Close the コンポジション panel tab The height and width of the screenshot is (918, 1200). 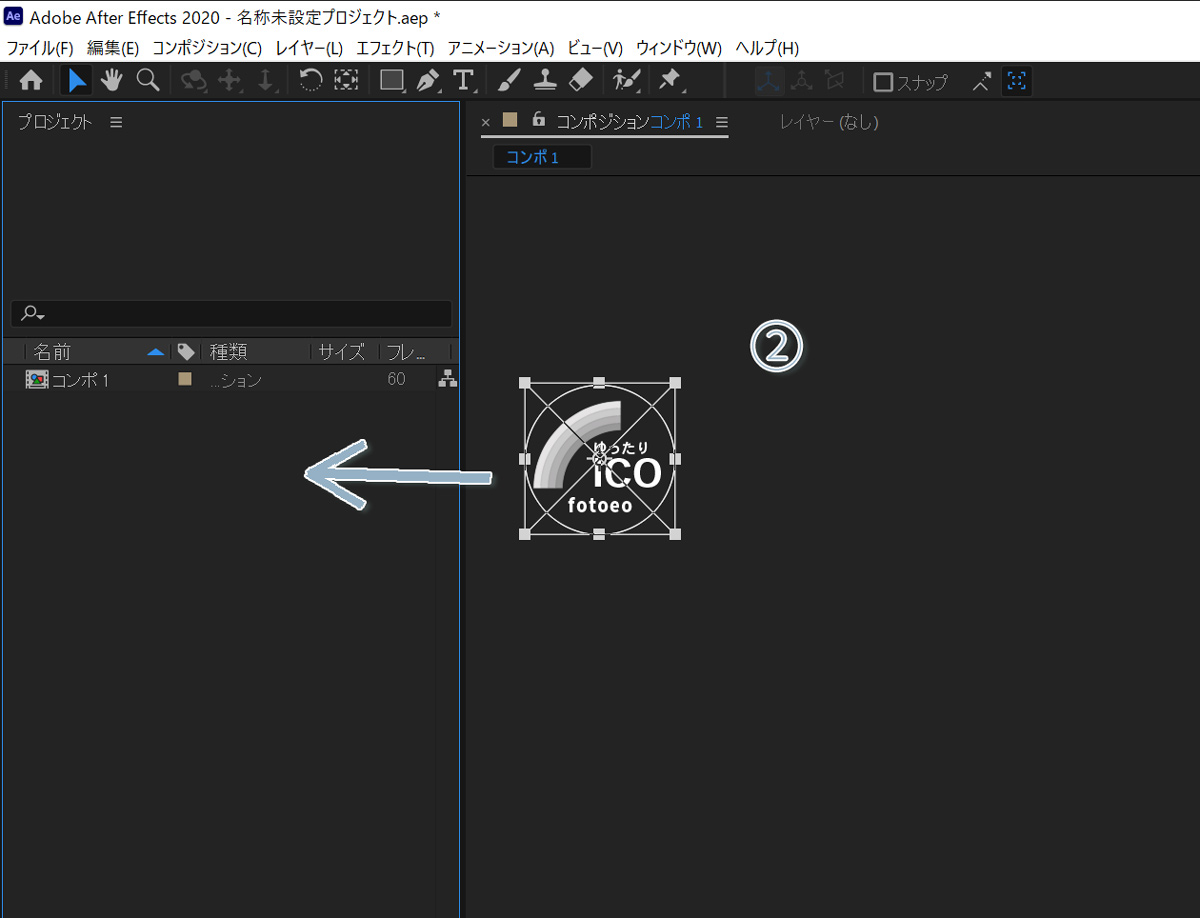point(486,122)
